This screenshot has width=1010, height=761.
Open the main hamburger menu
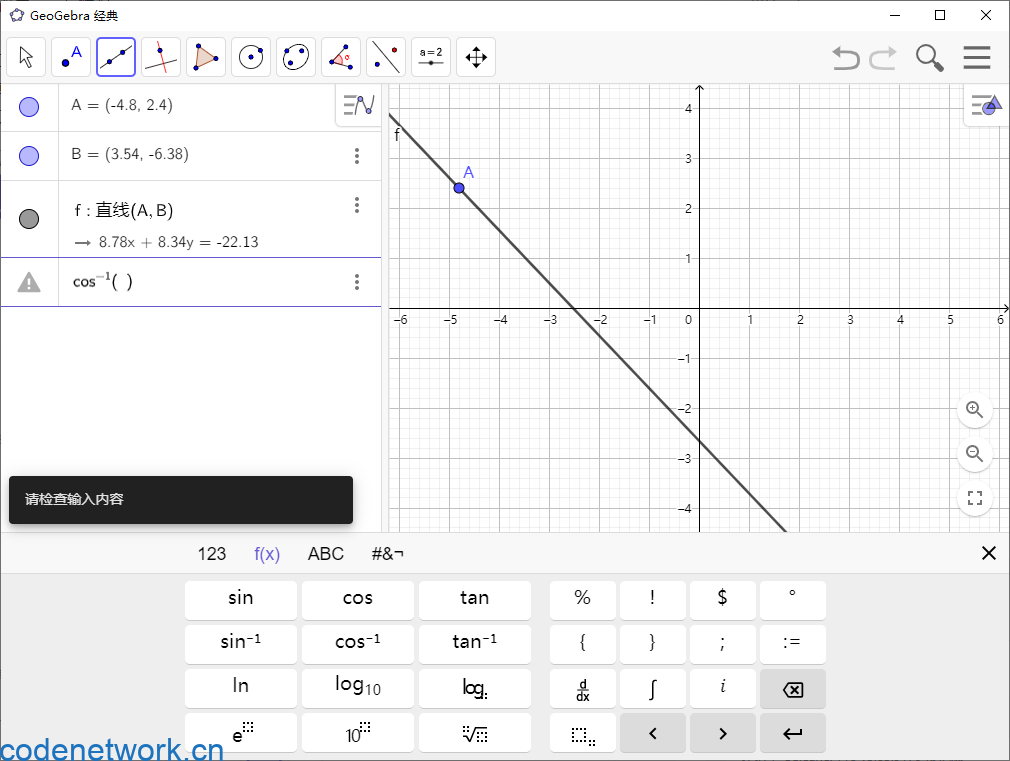(977, 57)
